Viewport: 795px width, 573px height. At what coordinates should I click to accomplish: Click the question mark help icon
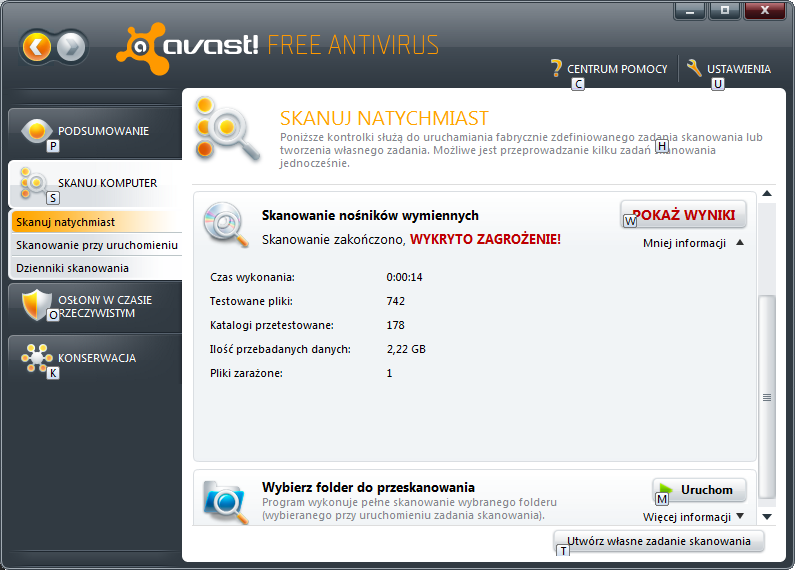point(556,68)
